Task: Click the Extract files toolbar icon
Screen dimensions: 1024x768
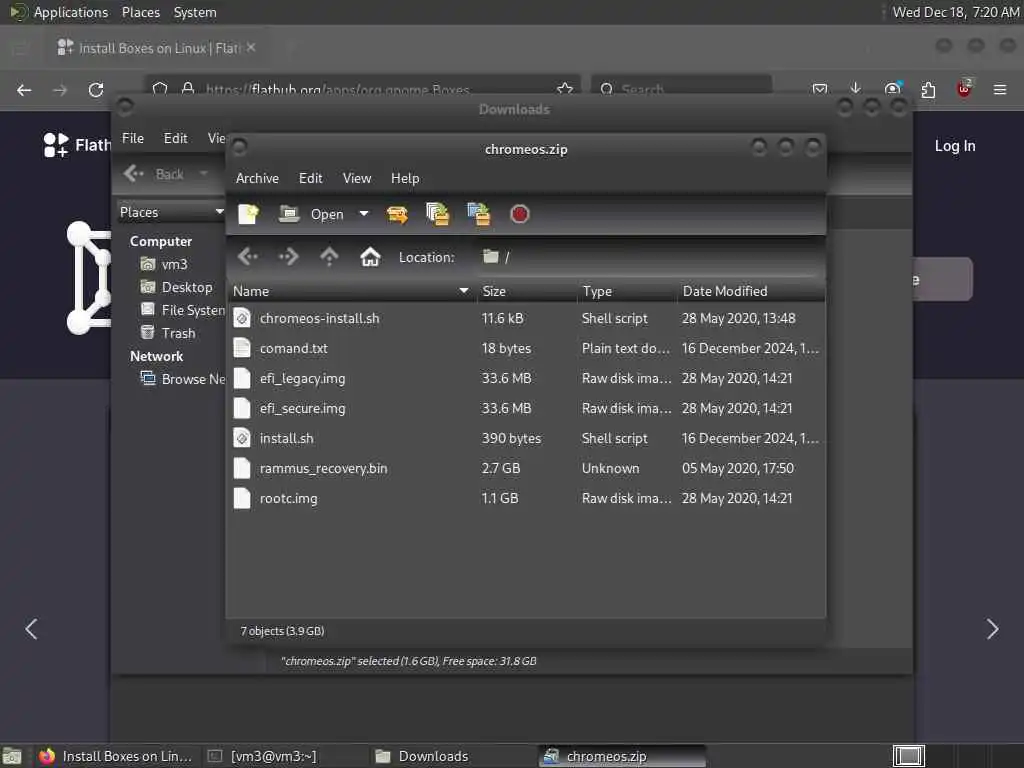Action: point(397,214)
